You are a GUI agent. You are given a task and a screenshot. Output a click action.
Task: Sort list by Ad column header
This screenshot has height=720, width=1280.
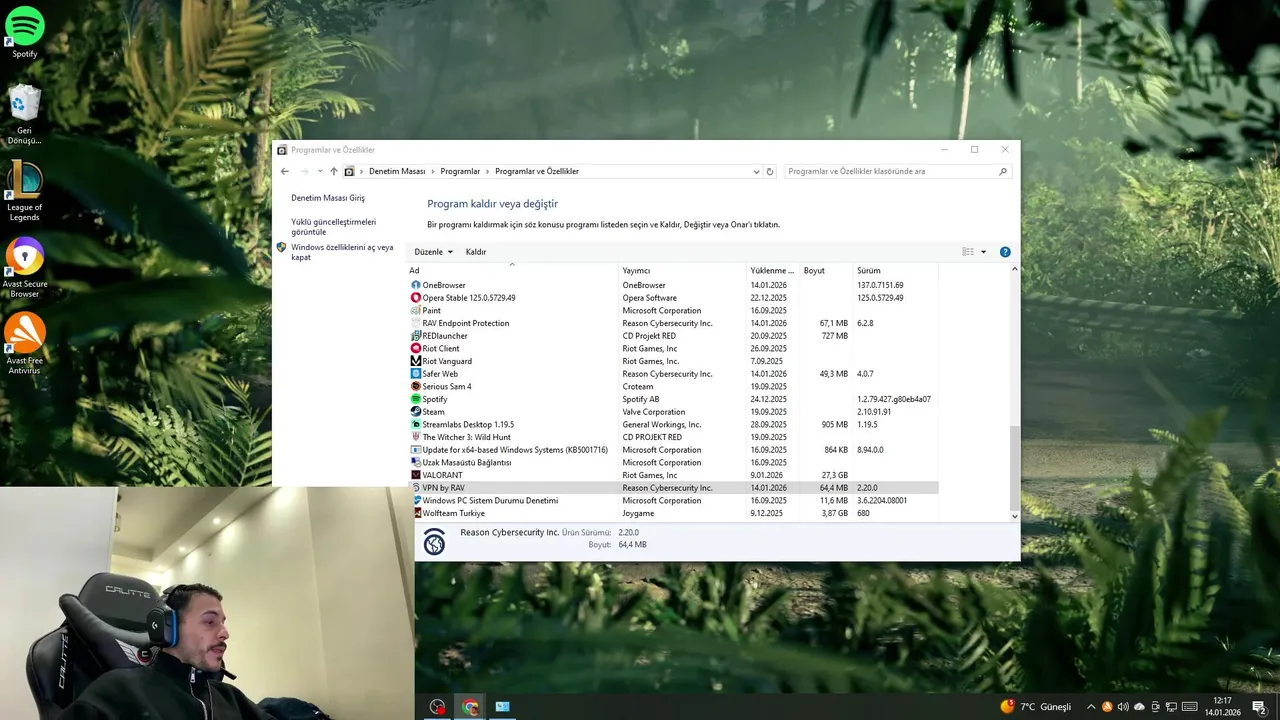point(513,271)
